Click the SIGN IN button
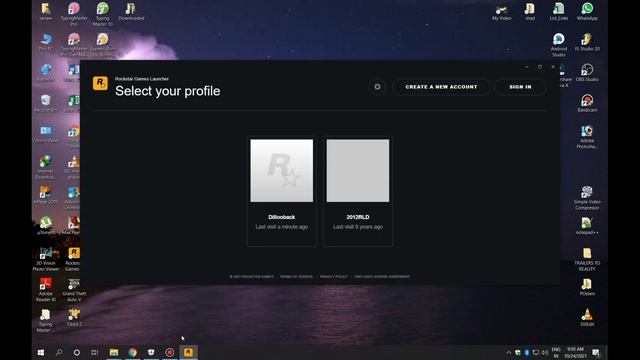Screen dimensions: 640x360 tap(520, 87)
